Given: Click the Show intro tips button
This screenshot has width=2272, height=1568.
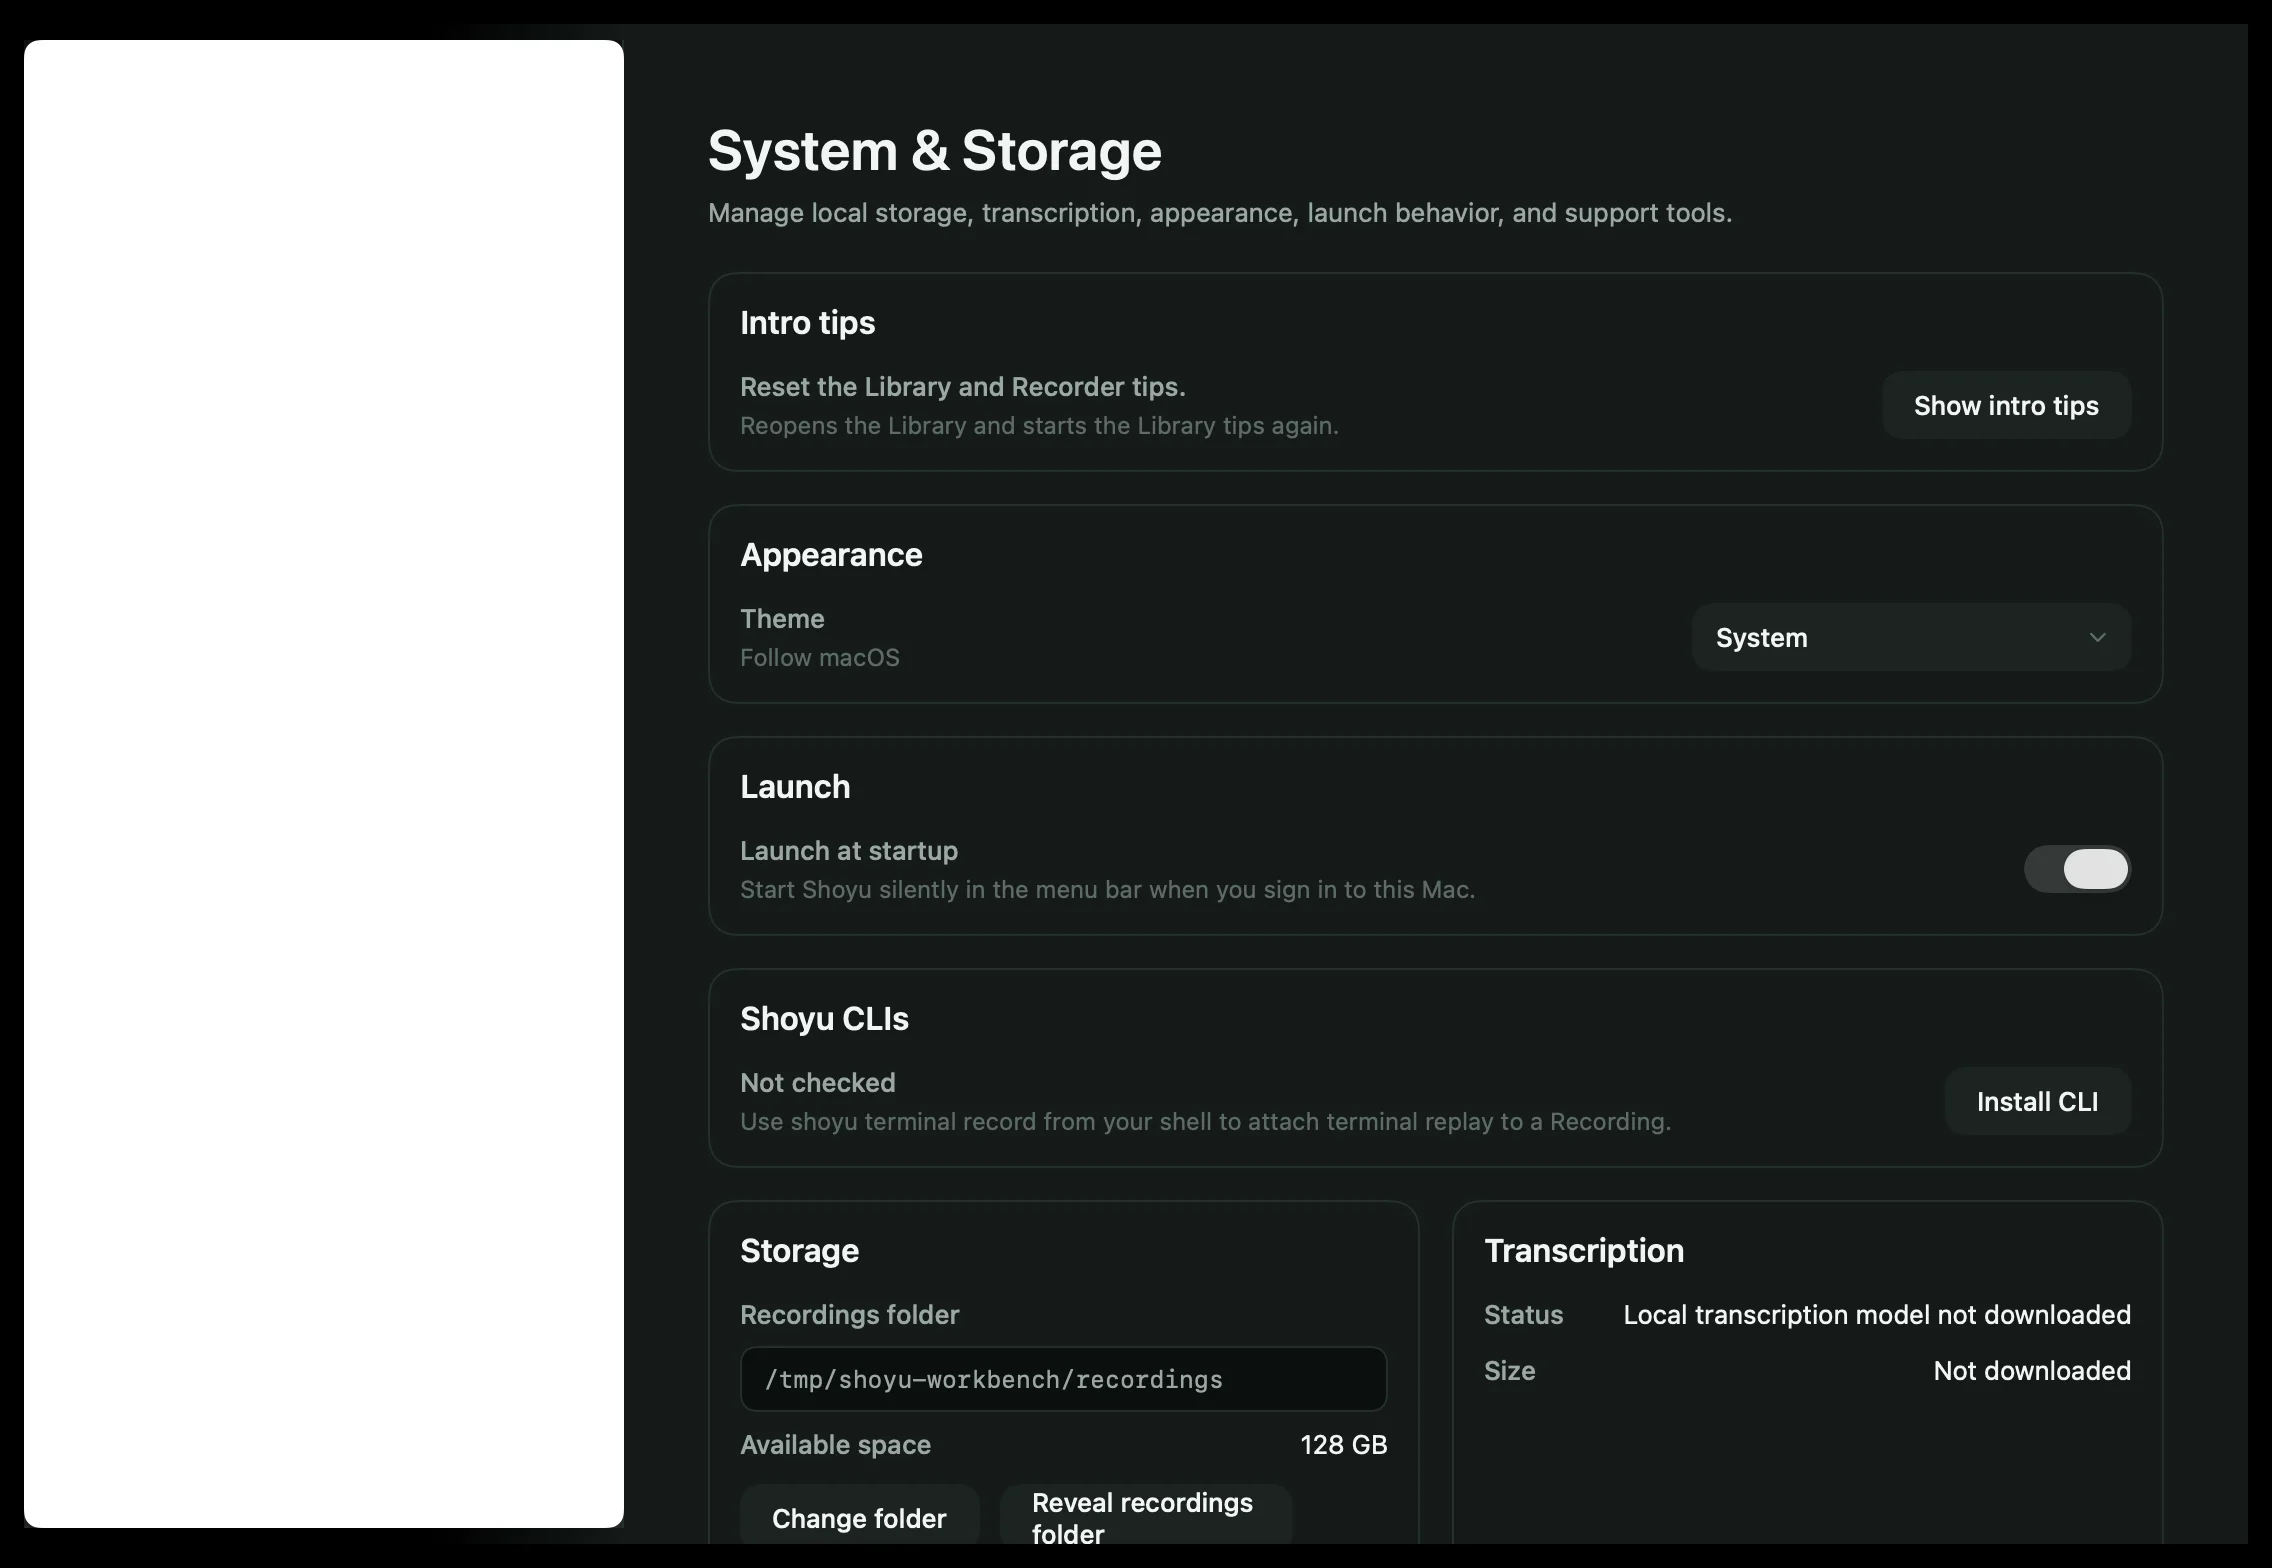Looking at the screenshot, I should click(2006, 405).
